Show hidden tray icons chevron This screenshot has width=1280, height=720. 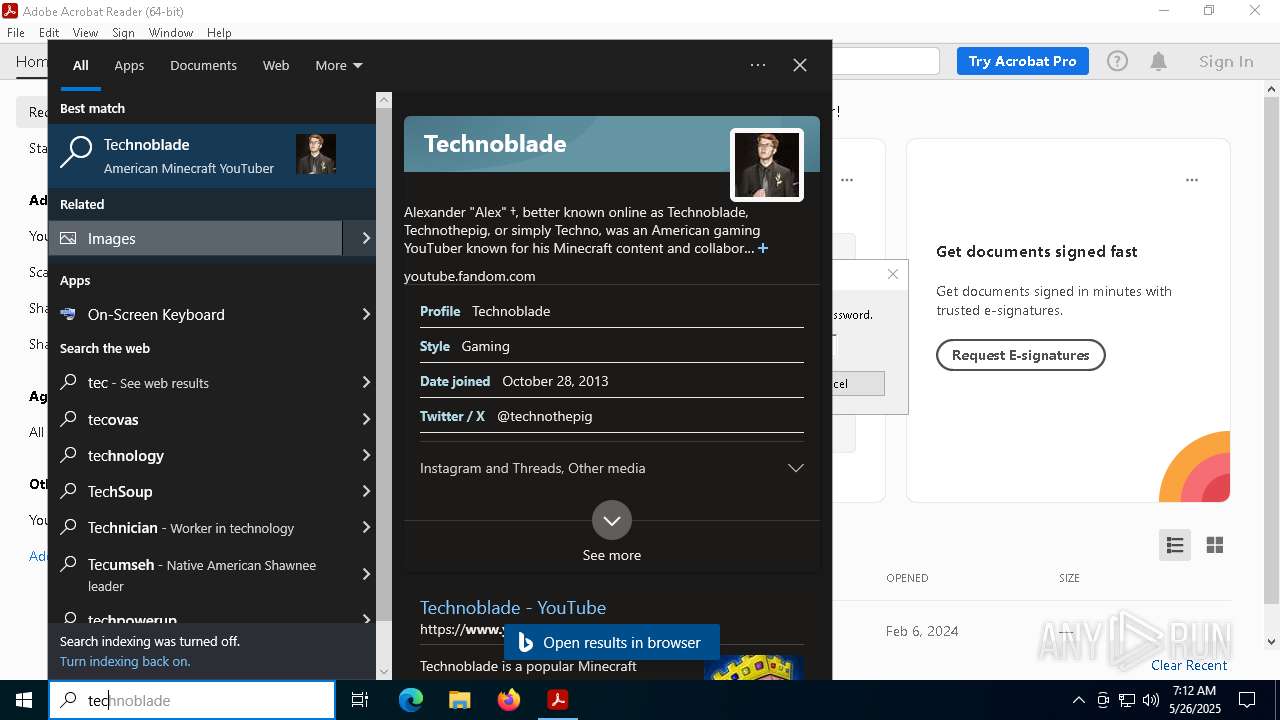point(1078,700)
